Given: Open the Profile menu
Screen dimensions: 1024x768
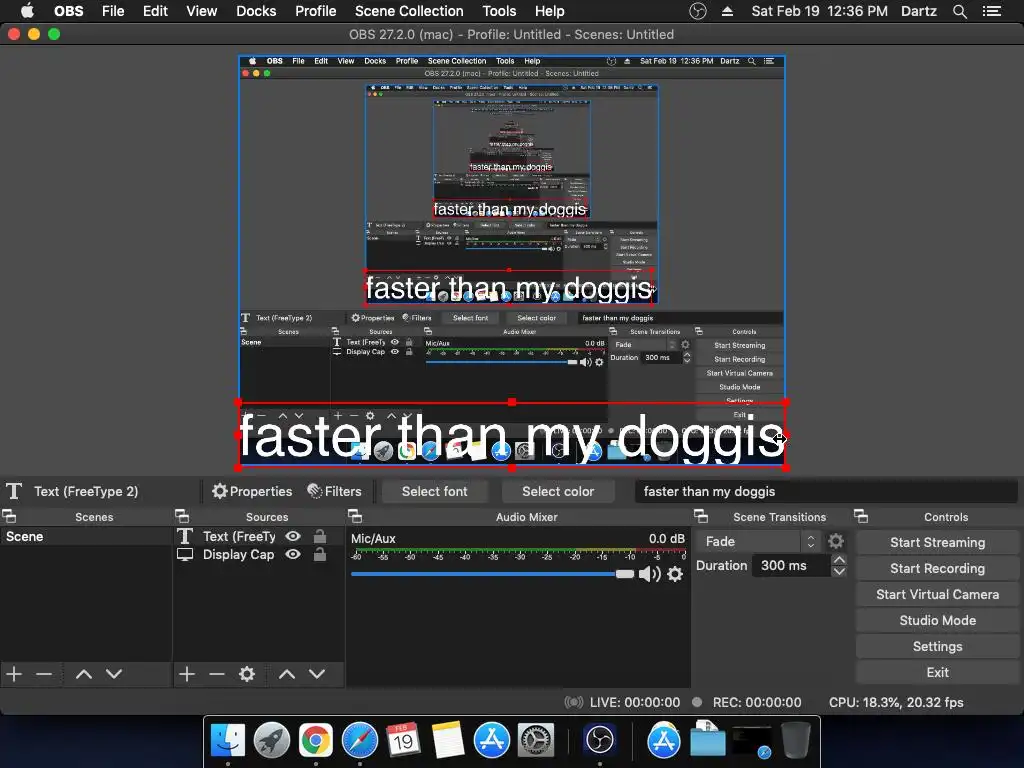Looking at the screenshot, I should [315, 11].
